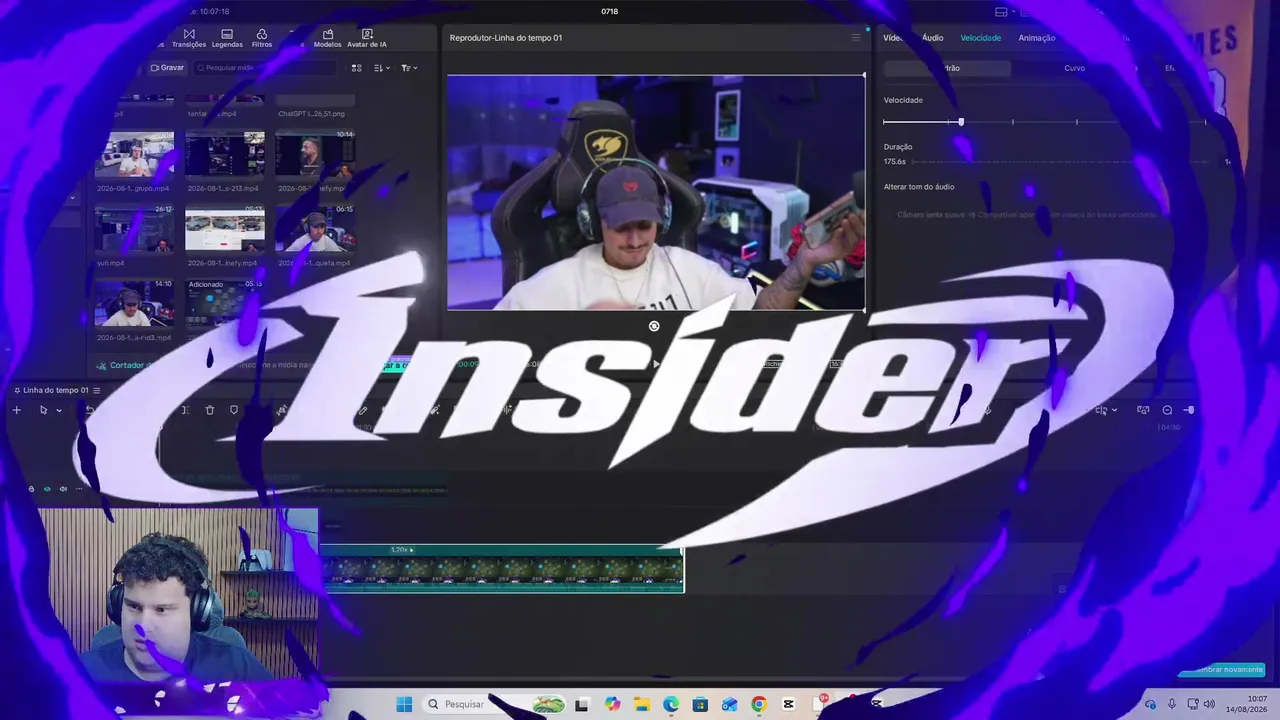The width and height of the screenshot is (1280, 720).
Task: Switch media grid view layout icon
Action: pos(356,68)
